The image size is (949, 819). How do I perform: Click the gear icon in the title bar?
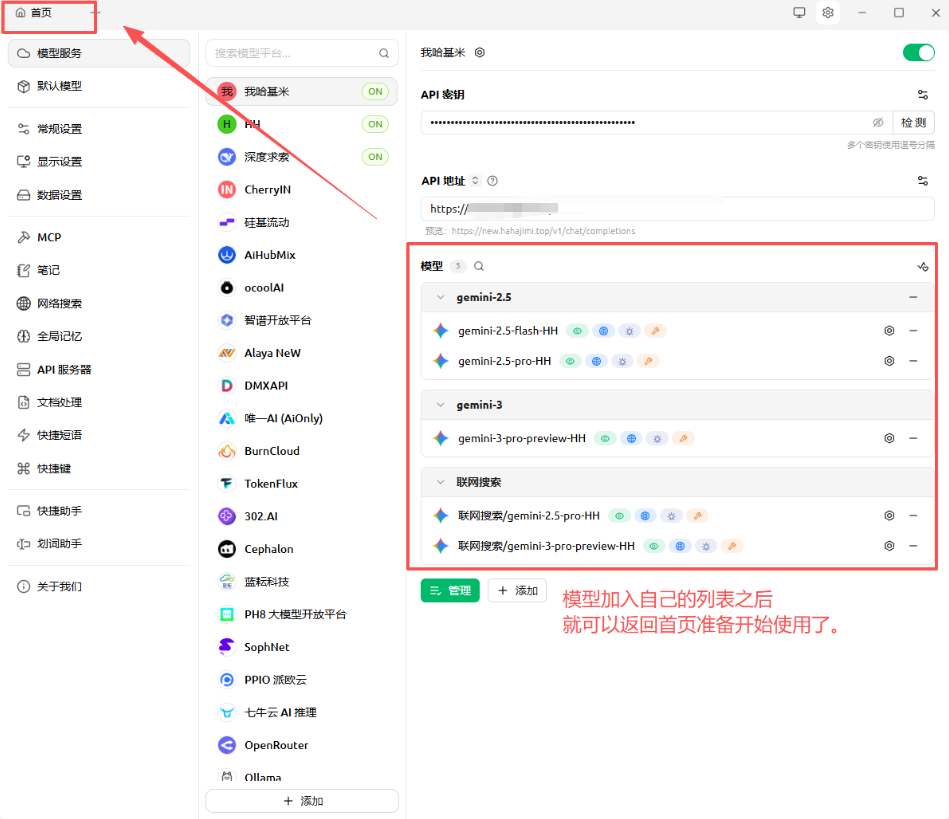click(x=827, y=13)
